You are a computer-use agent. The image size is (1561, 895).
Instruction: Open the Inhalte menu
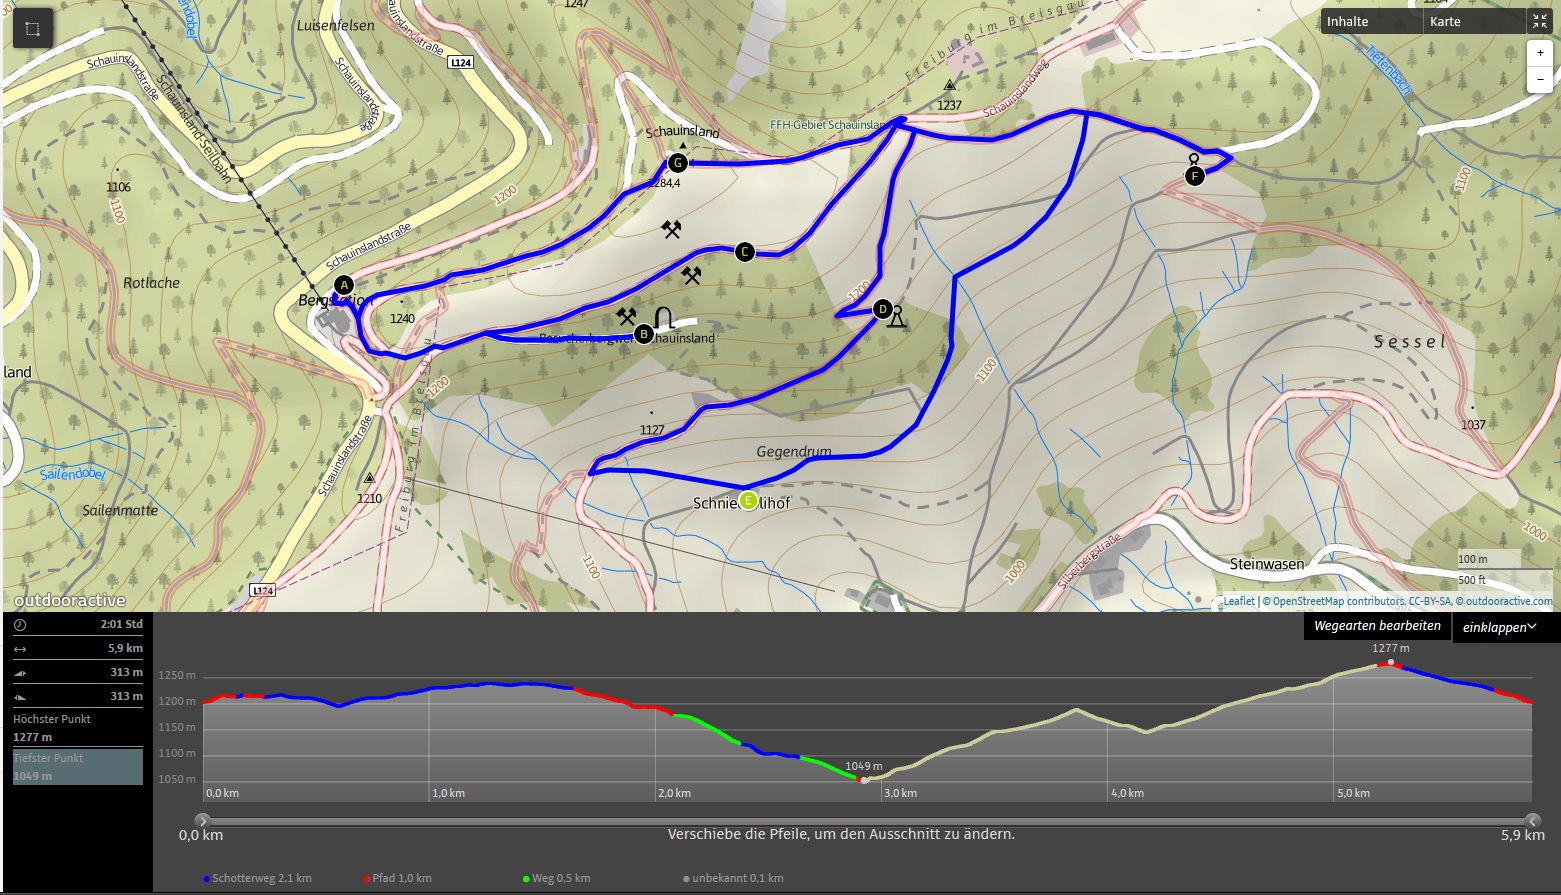point(1370,21)
